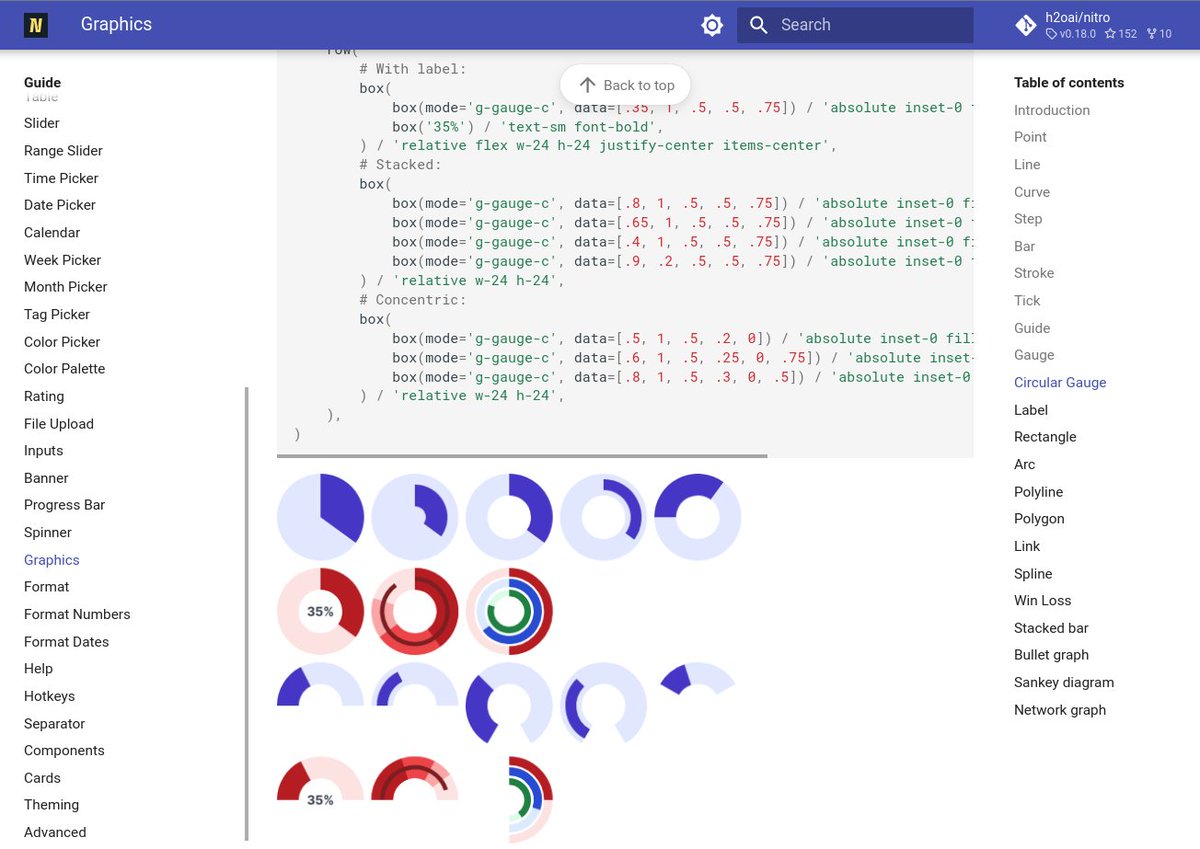Open Progress Bar in sidebar
Viewport: 1200px width, 849px height.
[64, 505]
